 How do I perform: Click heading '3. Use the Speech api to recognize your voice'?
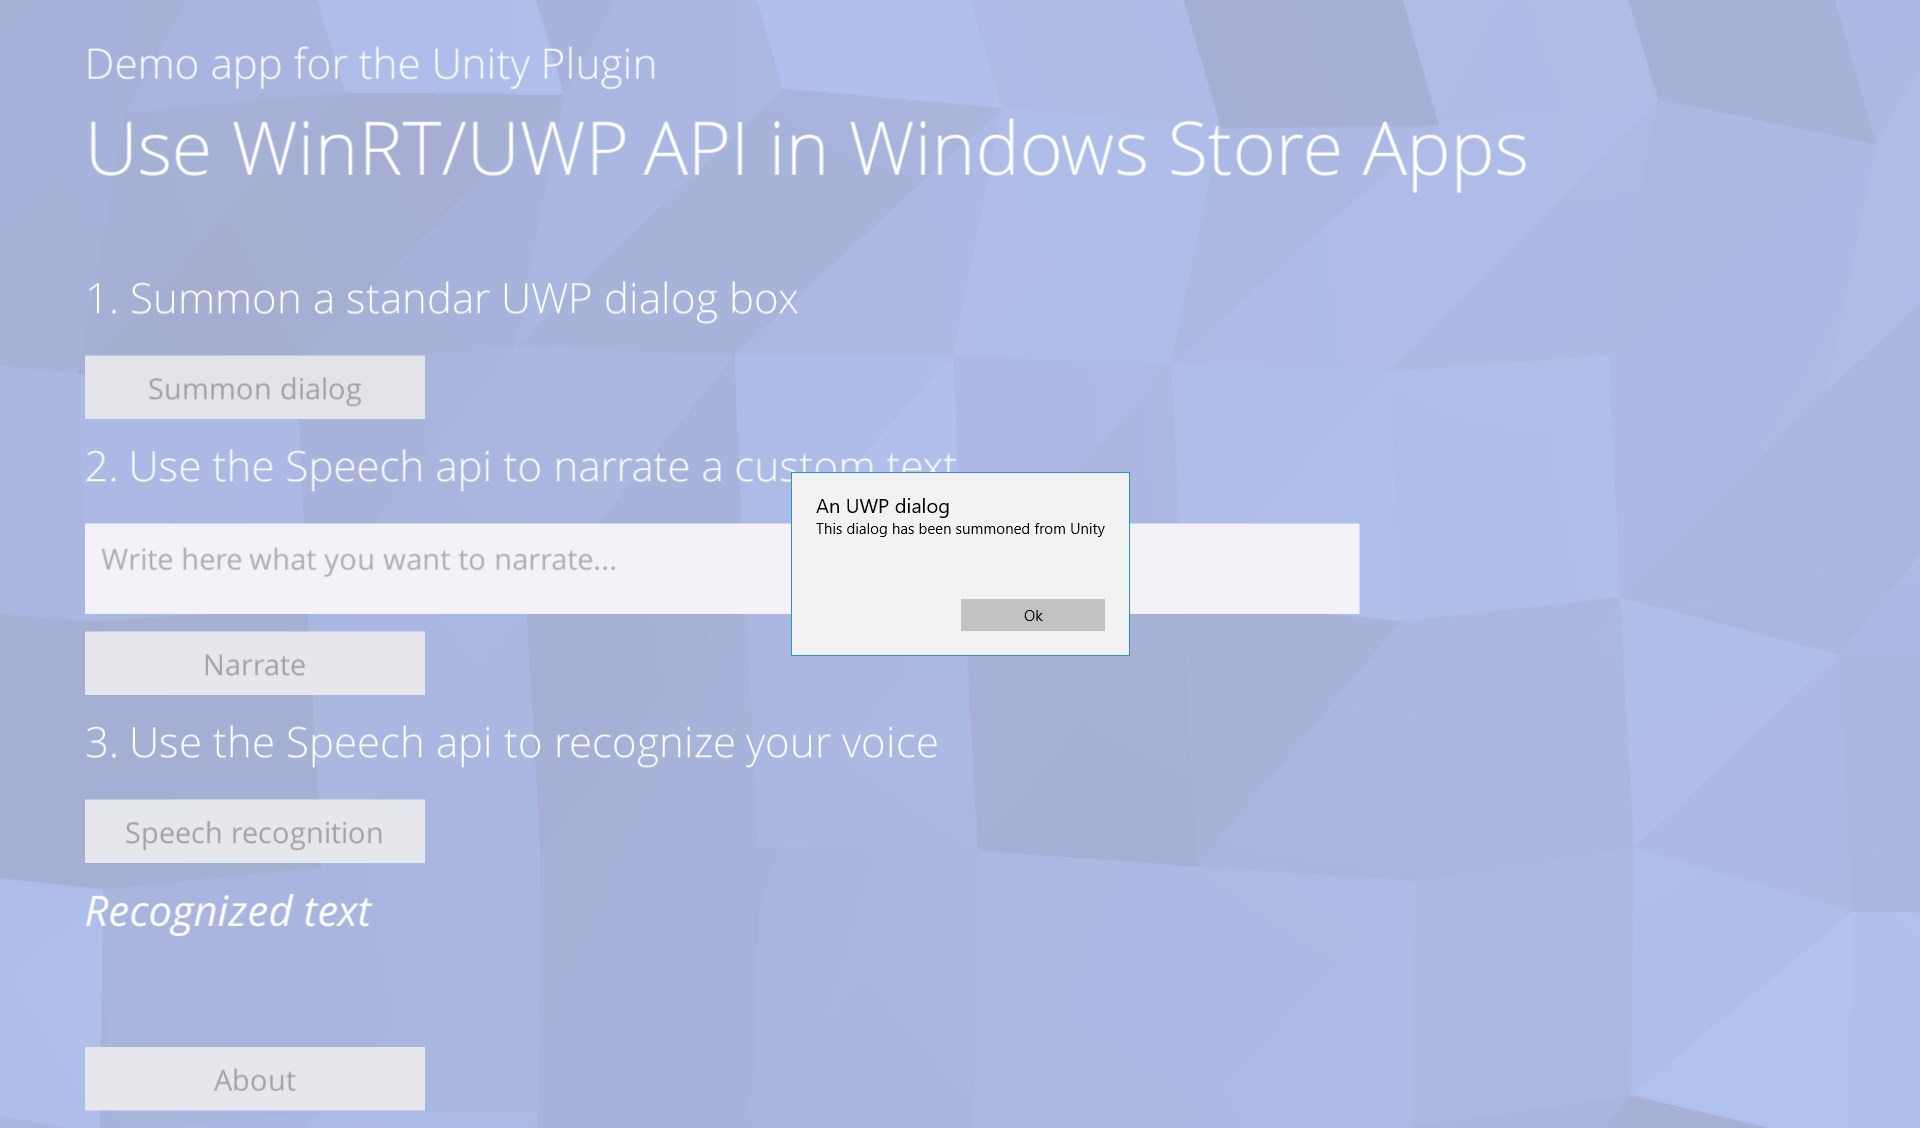coord(512,742)
